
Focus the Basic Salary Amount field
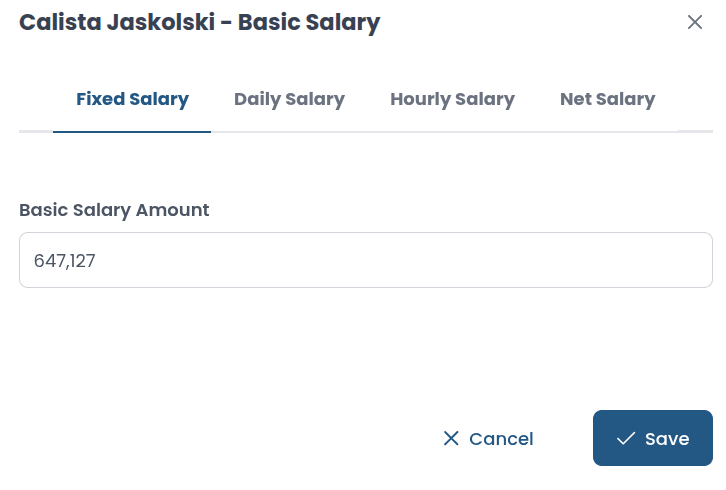(365, 260)
